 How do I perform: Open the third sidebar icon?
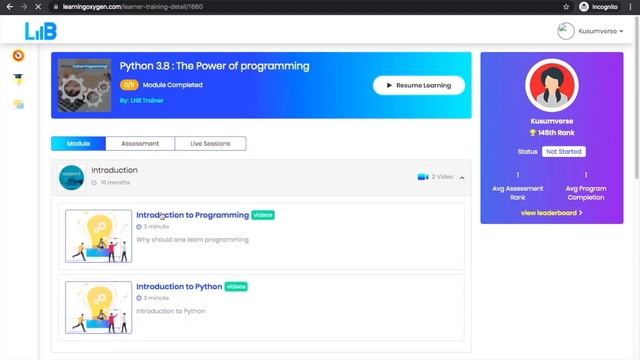[18, 104]
